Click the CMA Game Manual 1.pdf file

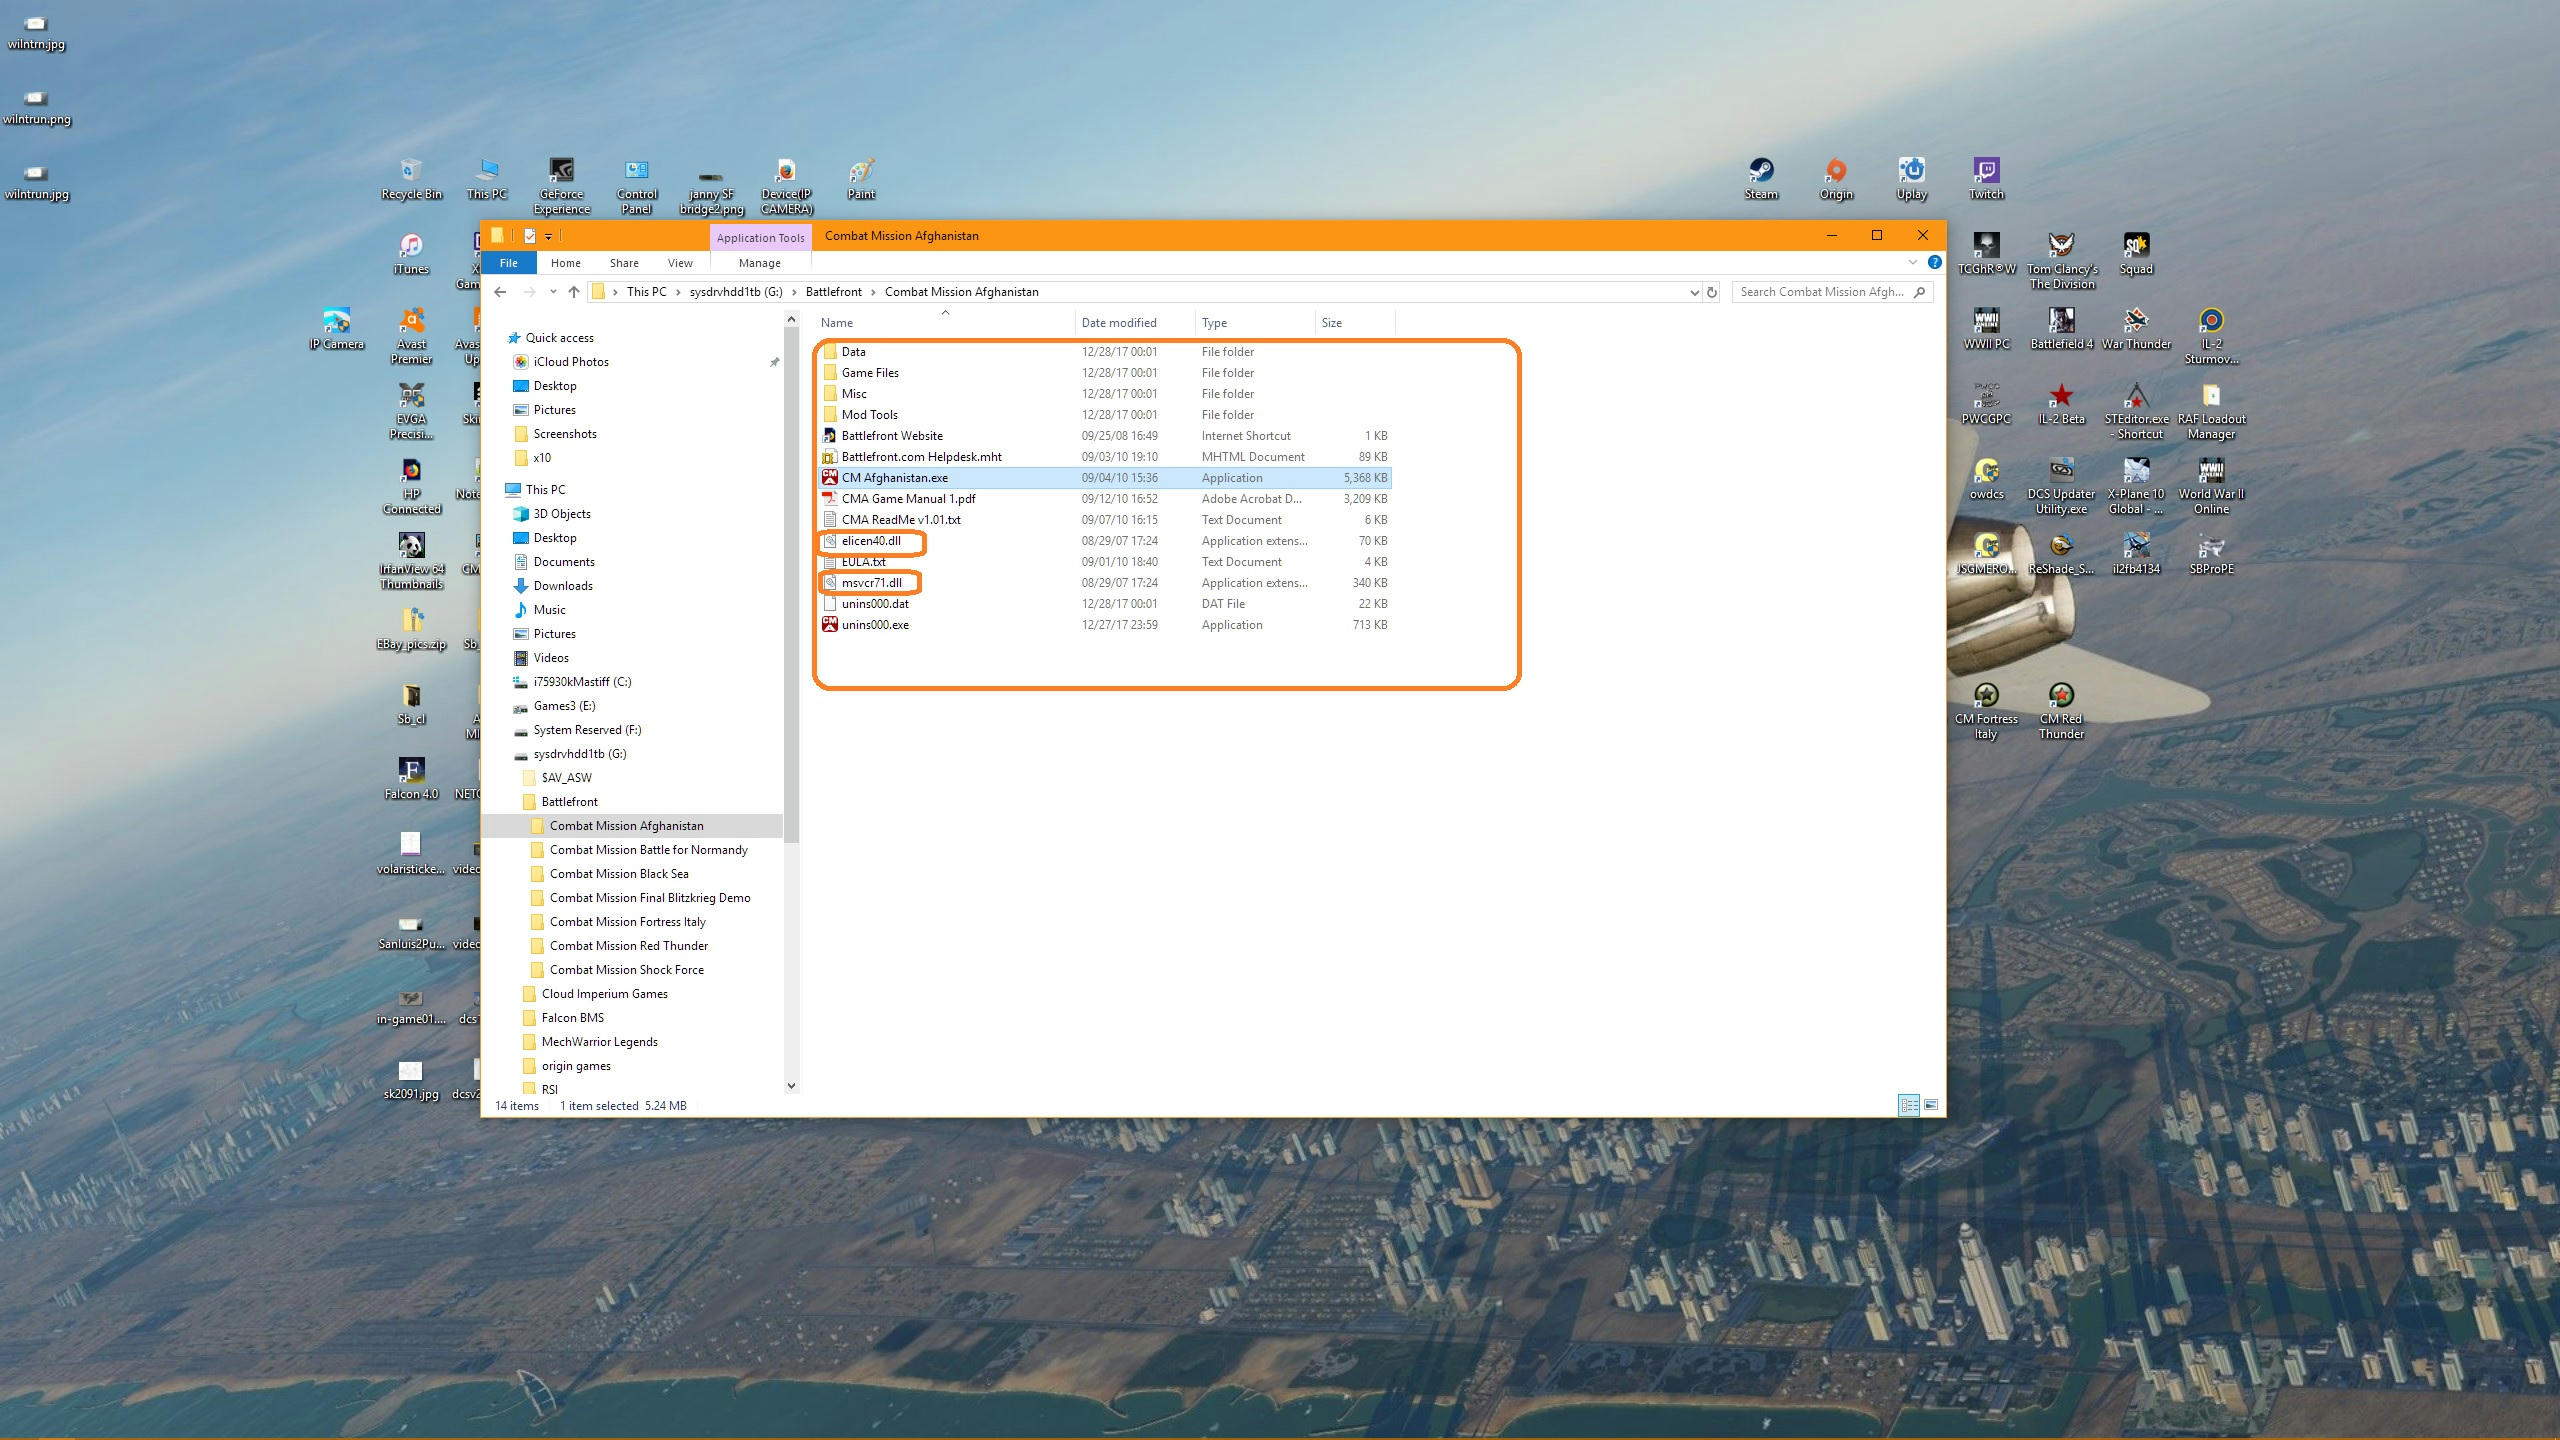point(908,499)
